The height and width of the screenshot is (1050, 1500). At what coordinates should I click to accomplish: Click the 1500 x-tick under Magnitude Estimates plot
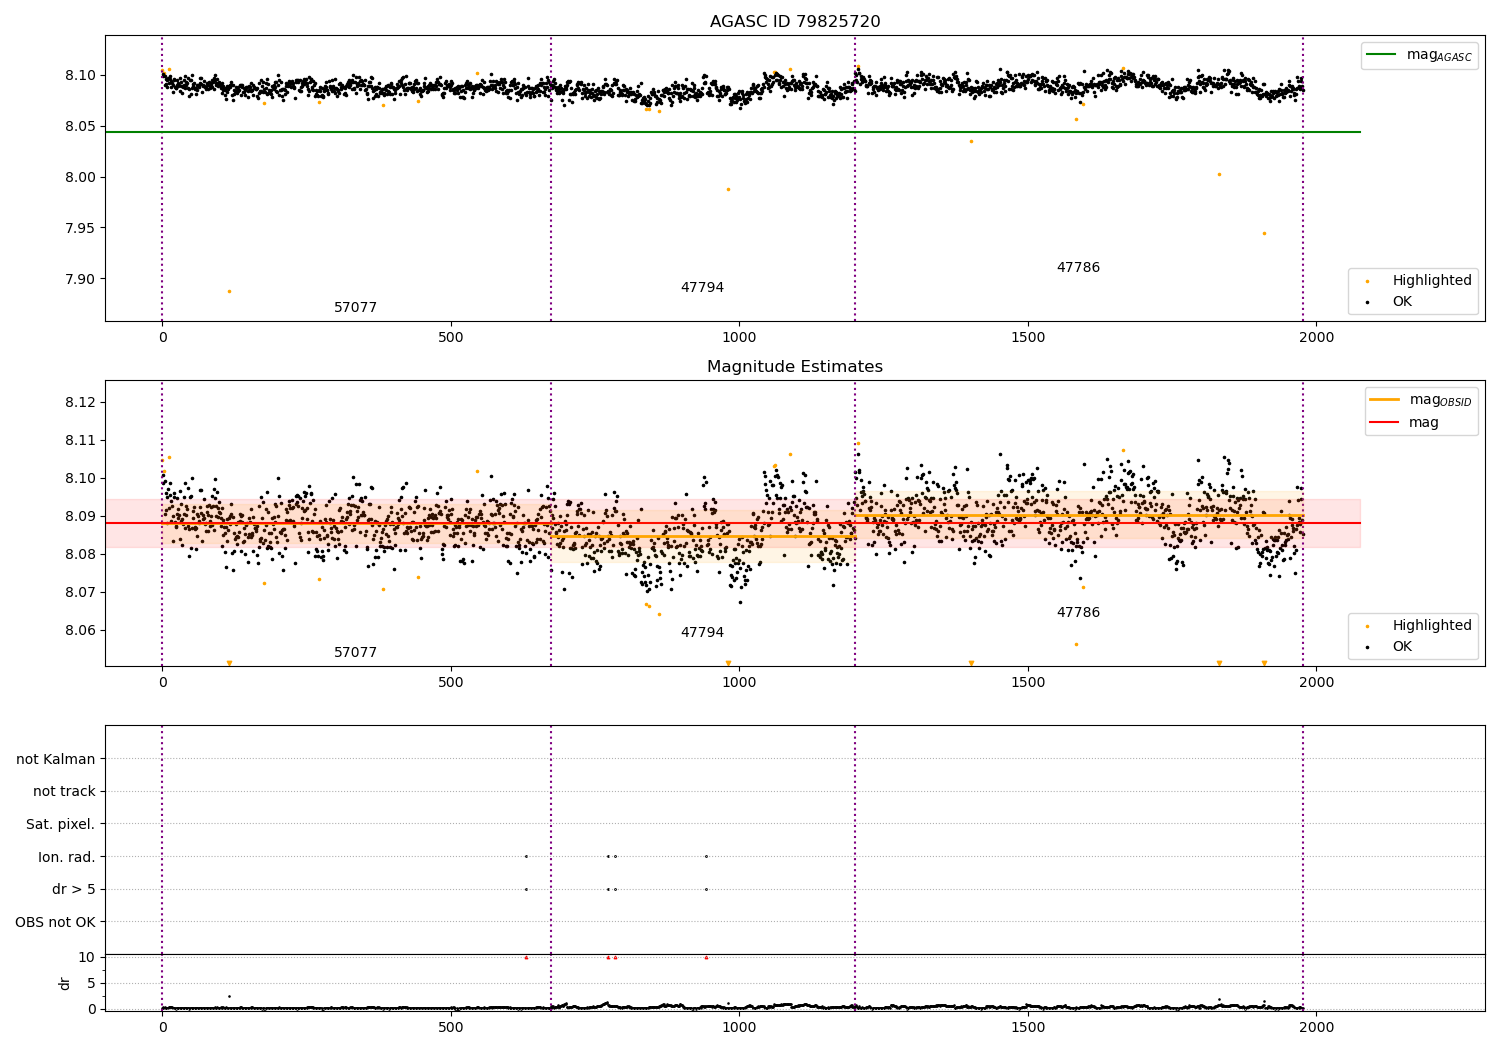1028,683
